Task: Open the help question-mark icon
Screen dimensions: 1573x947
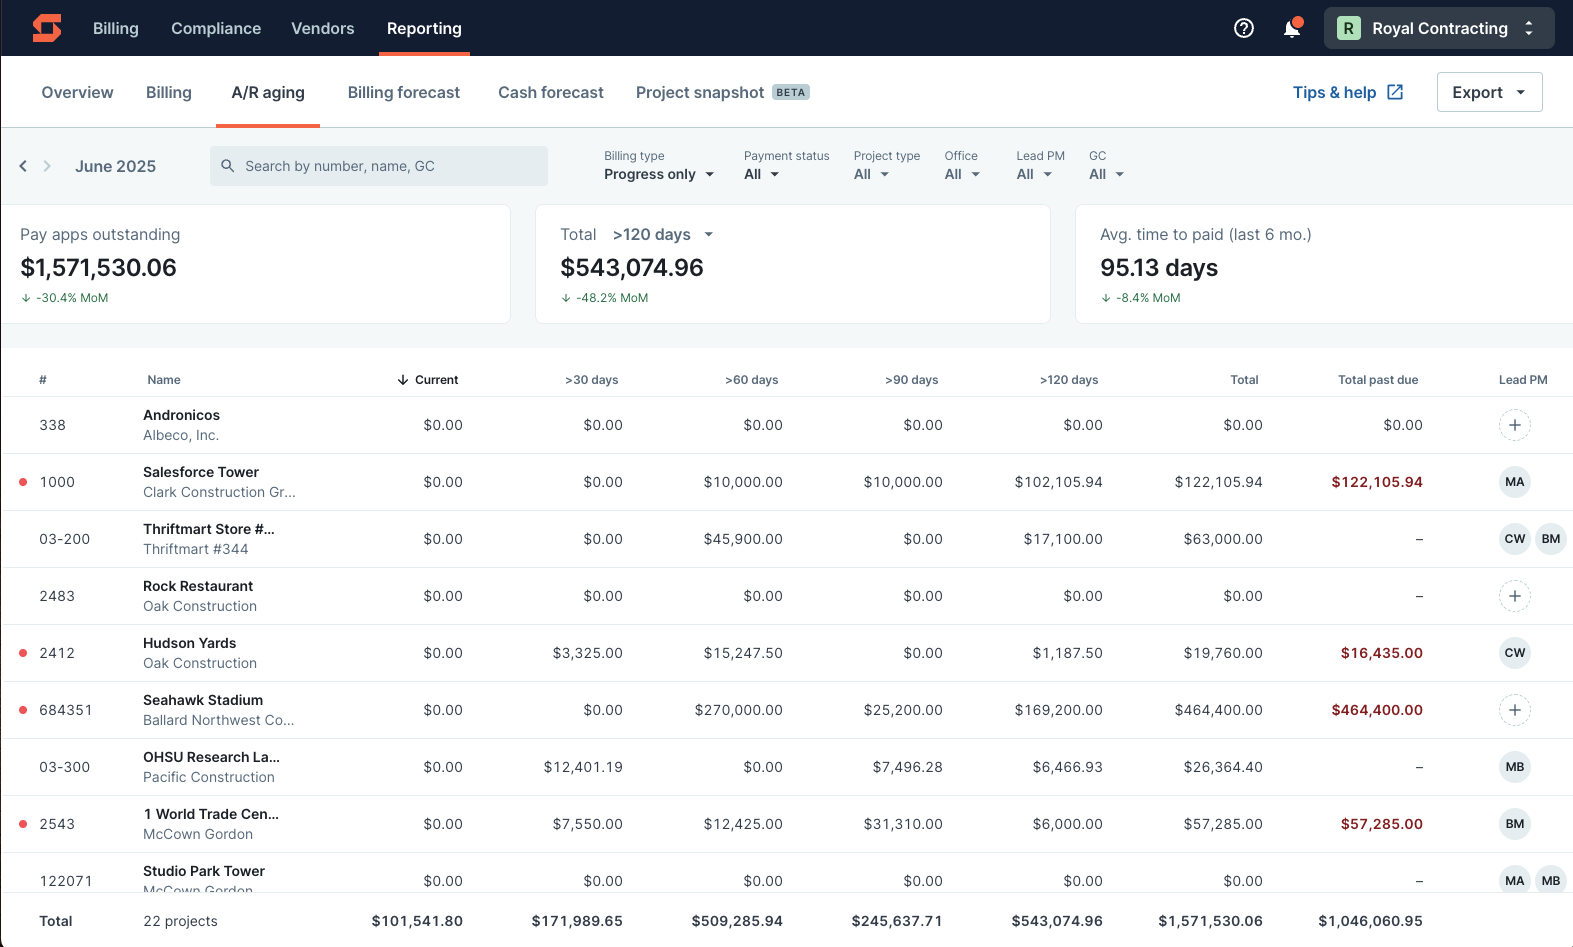Action: 1244,28
